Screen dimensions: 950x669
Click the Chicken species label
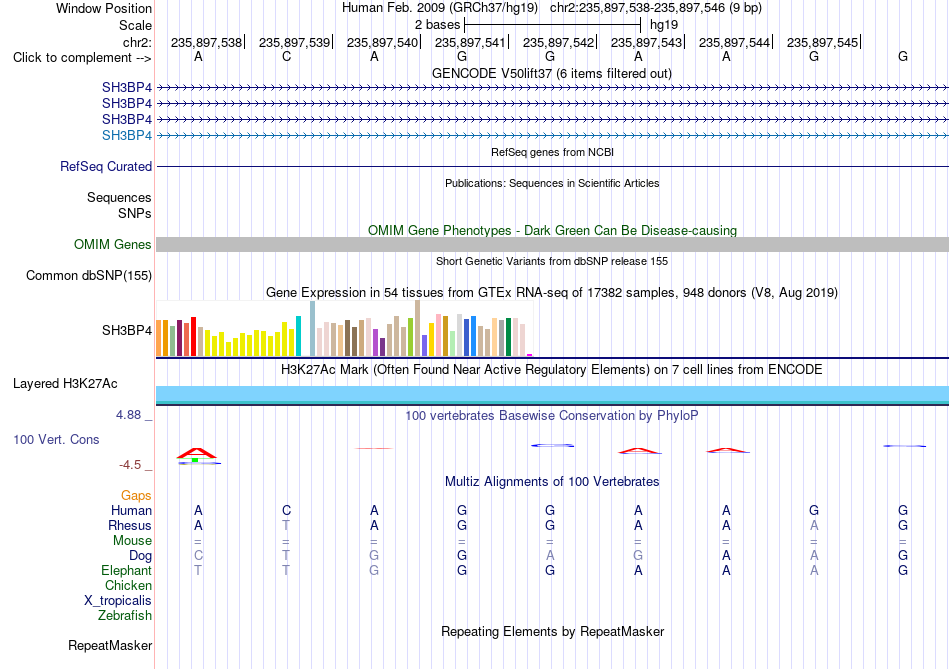(x=128, y=585)
